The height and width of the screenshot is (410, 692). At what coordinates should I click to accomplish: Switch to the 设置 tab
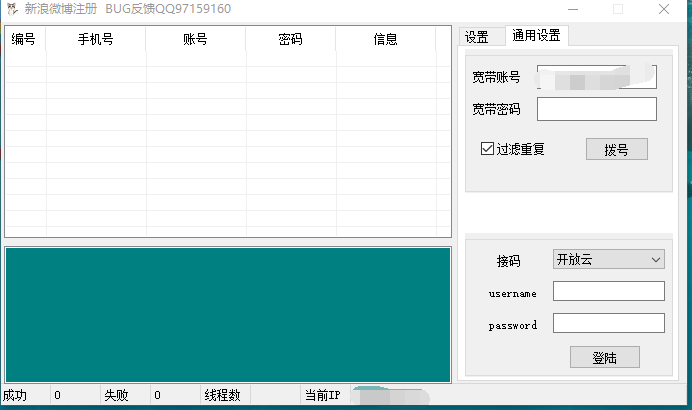pos(478,37)
